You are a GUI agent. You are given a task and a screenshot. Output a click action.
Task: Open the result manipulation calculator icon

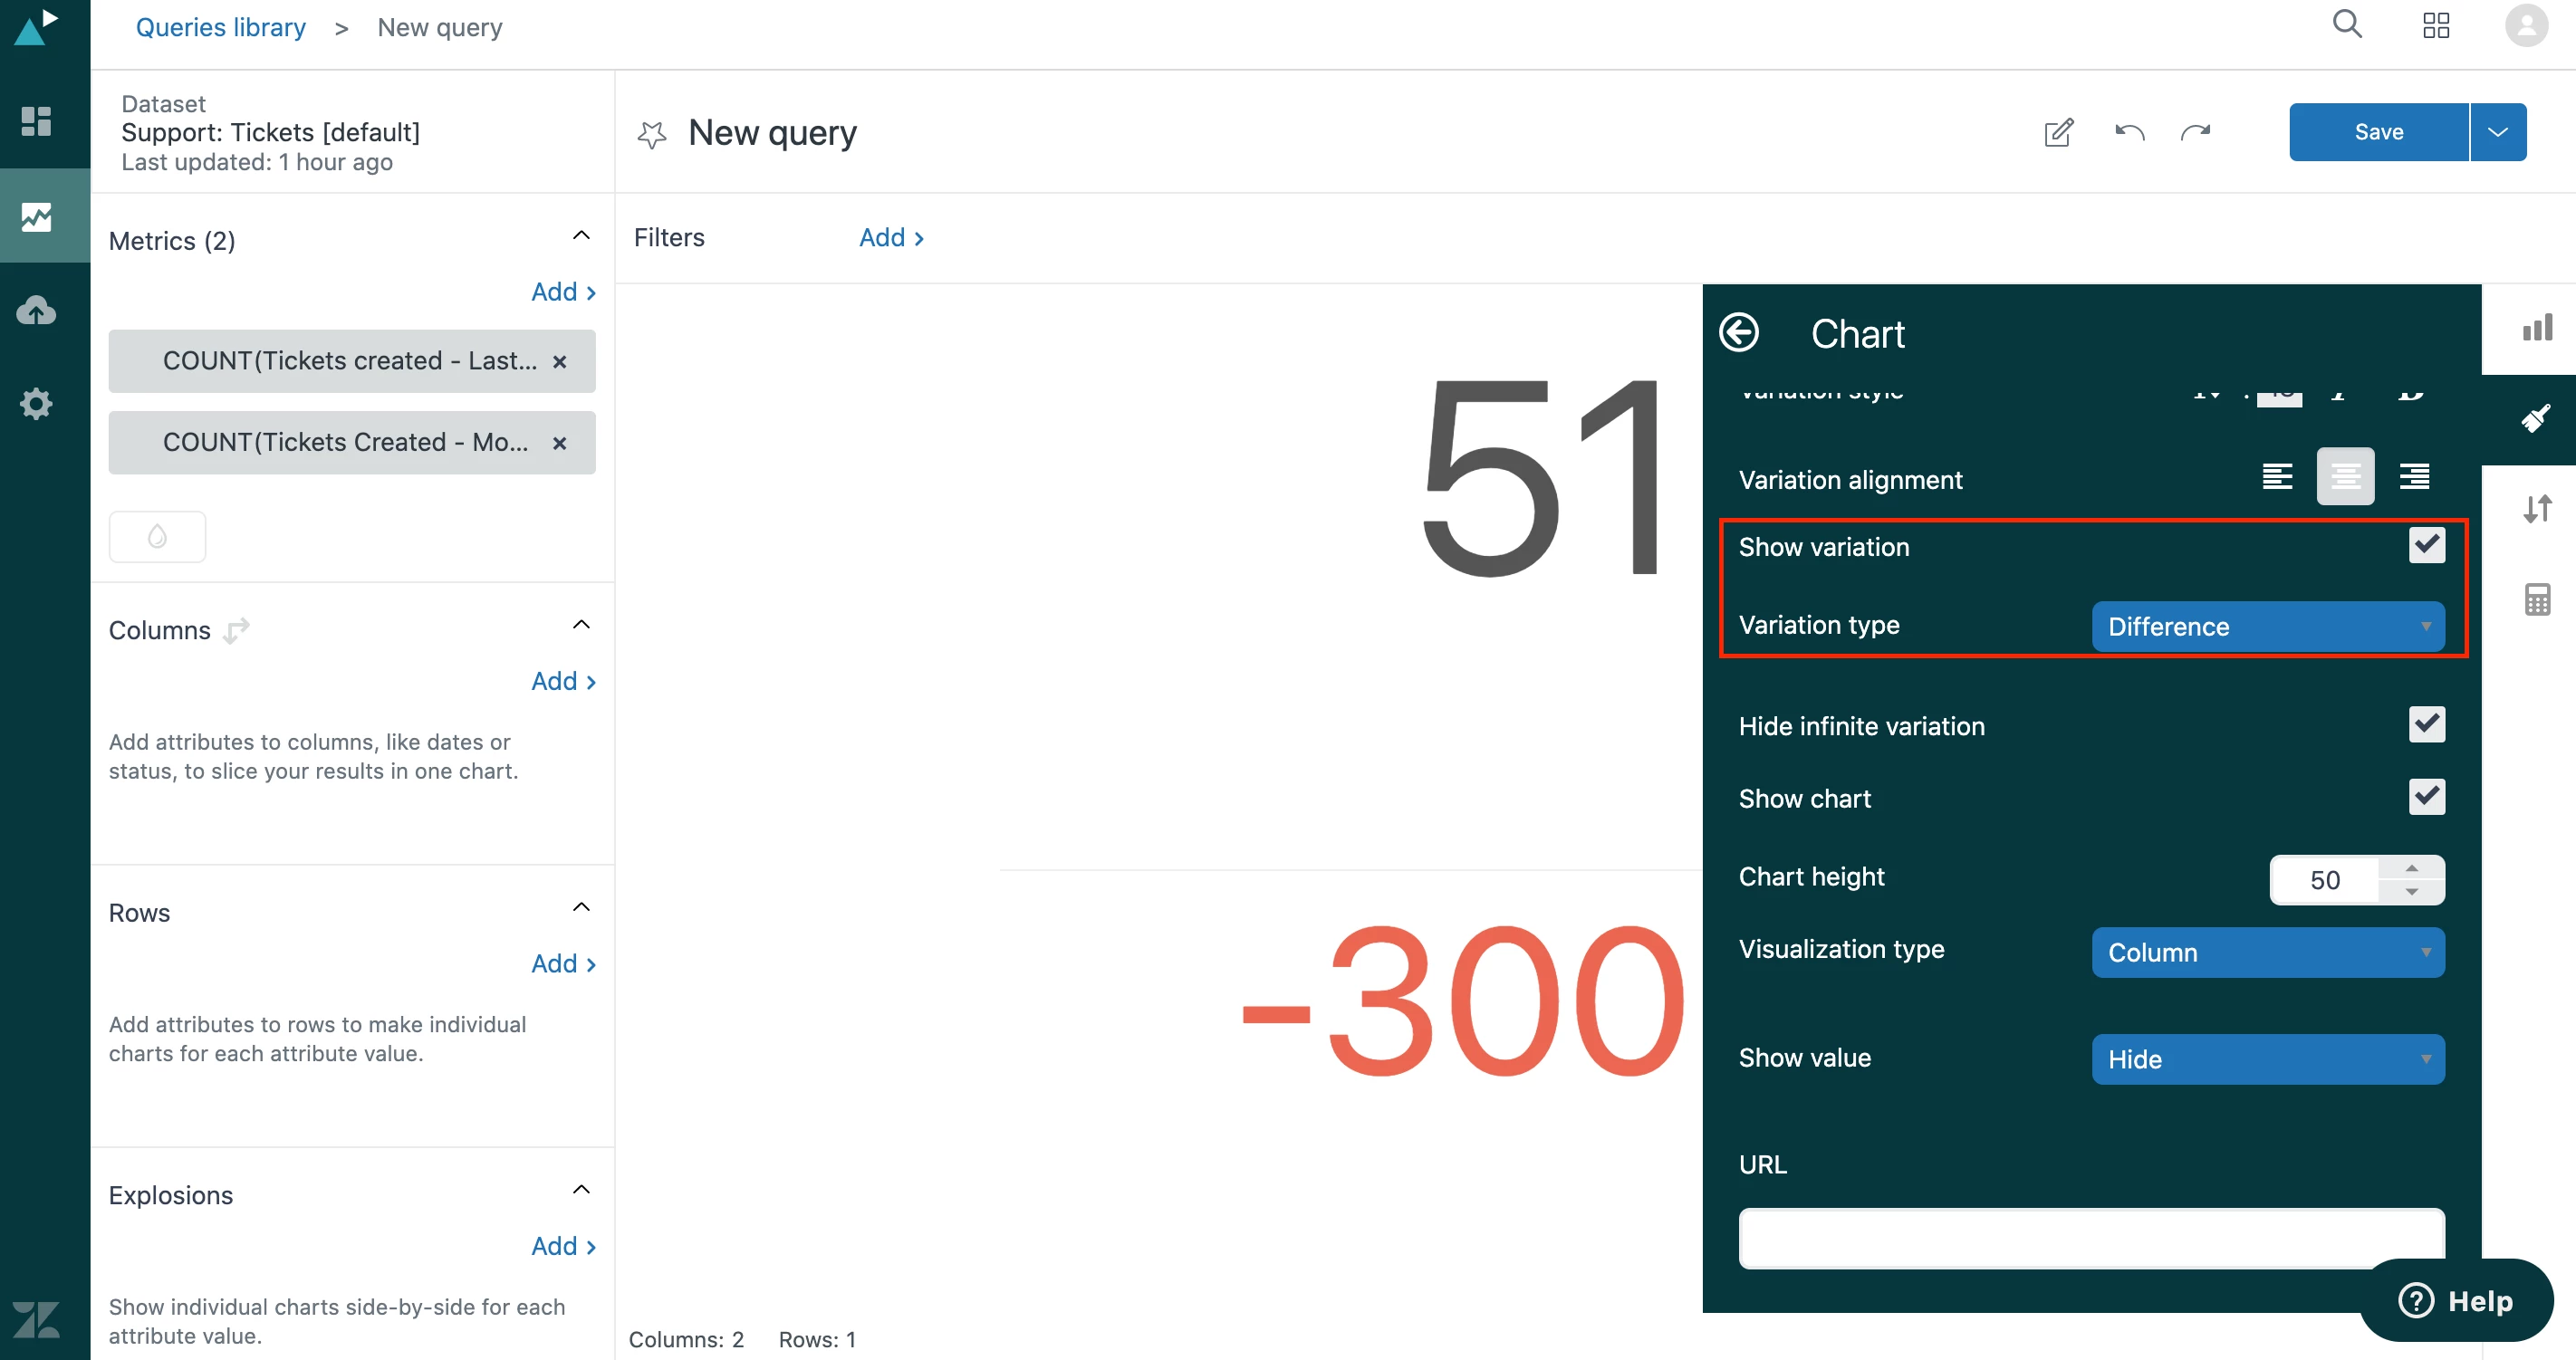(x=2537, y=600)
